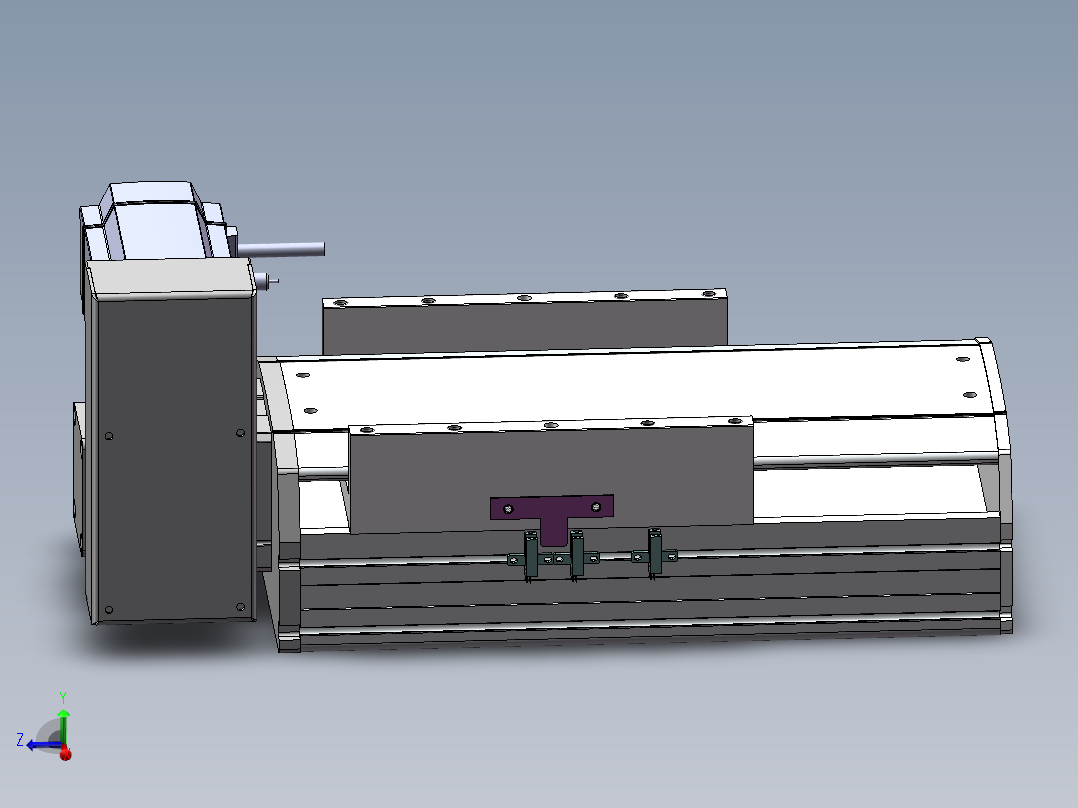Image resolution: width=1078 pixels, height=808 pixels.
Task: Click the red X axis ball on the triad
Action: pos(66,754)
